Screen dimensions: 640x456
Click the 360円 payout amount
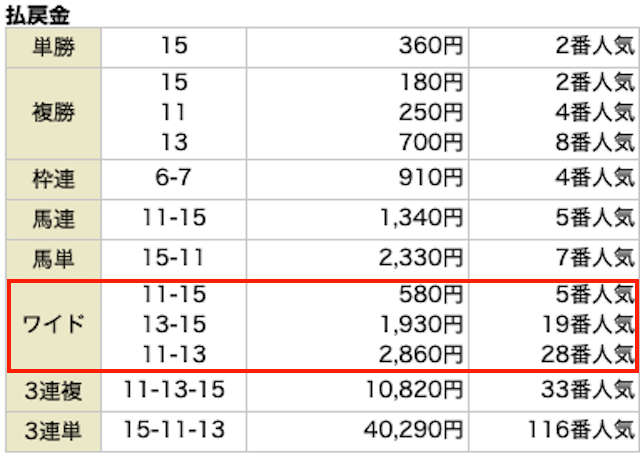pos(431,46)
